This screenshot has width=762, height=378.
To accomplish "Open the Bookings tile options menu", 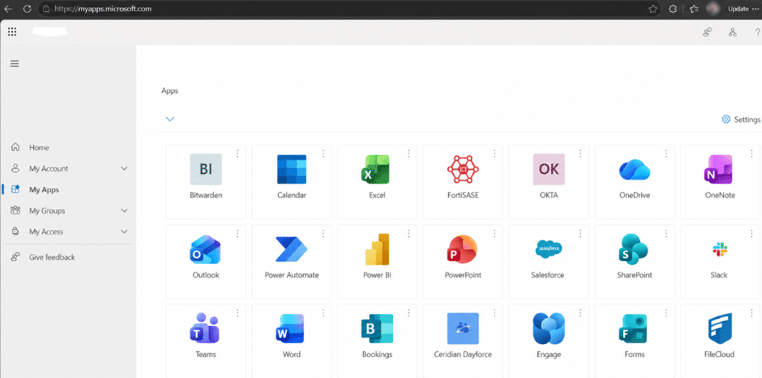I will click(409, 313).
